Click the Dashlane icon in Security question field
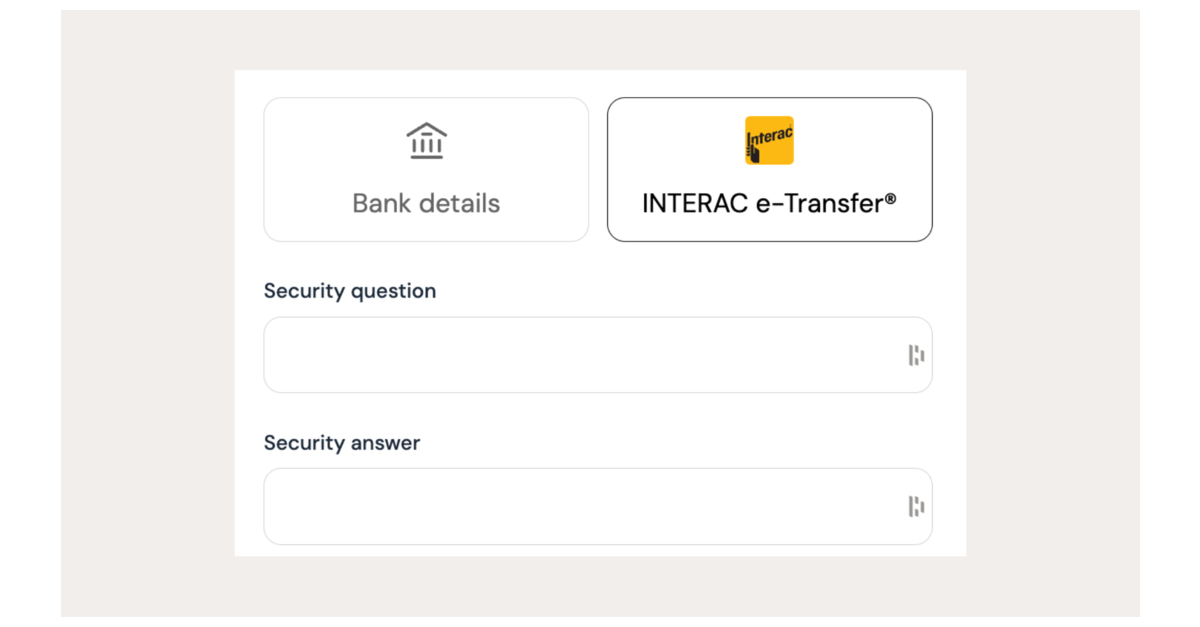 point(917,354)
